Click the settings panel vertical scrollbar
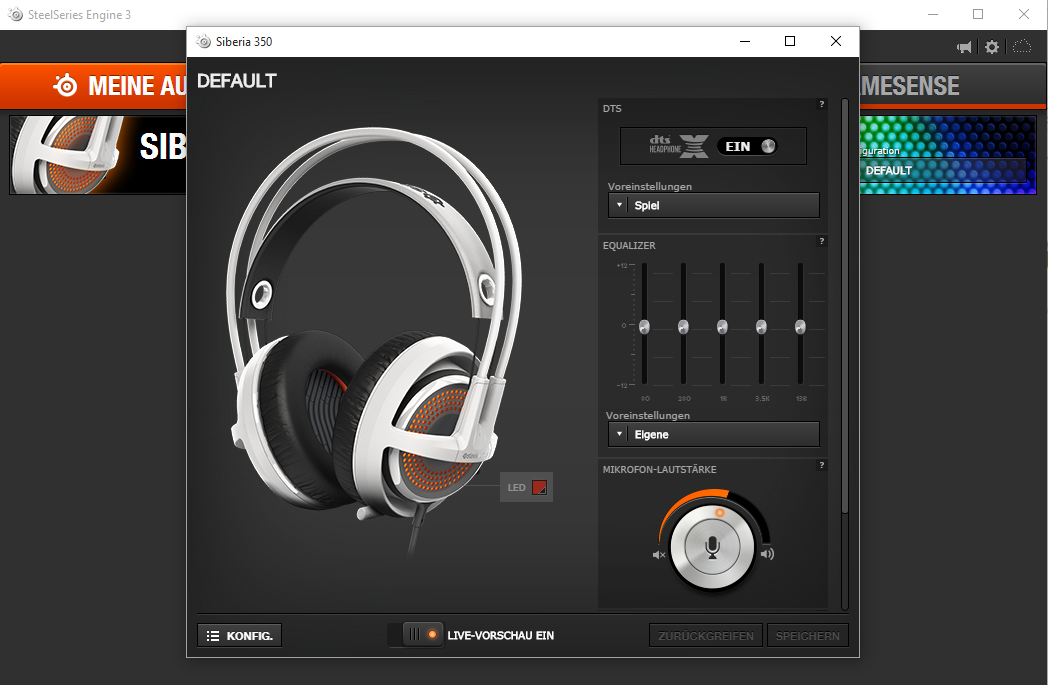The width and height of the screenshot is (1048, 685). tap(845, 306)
